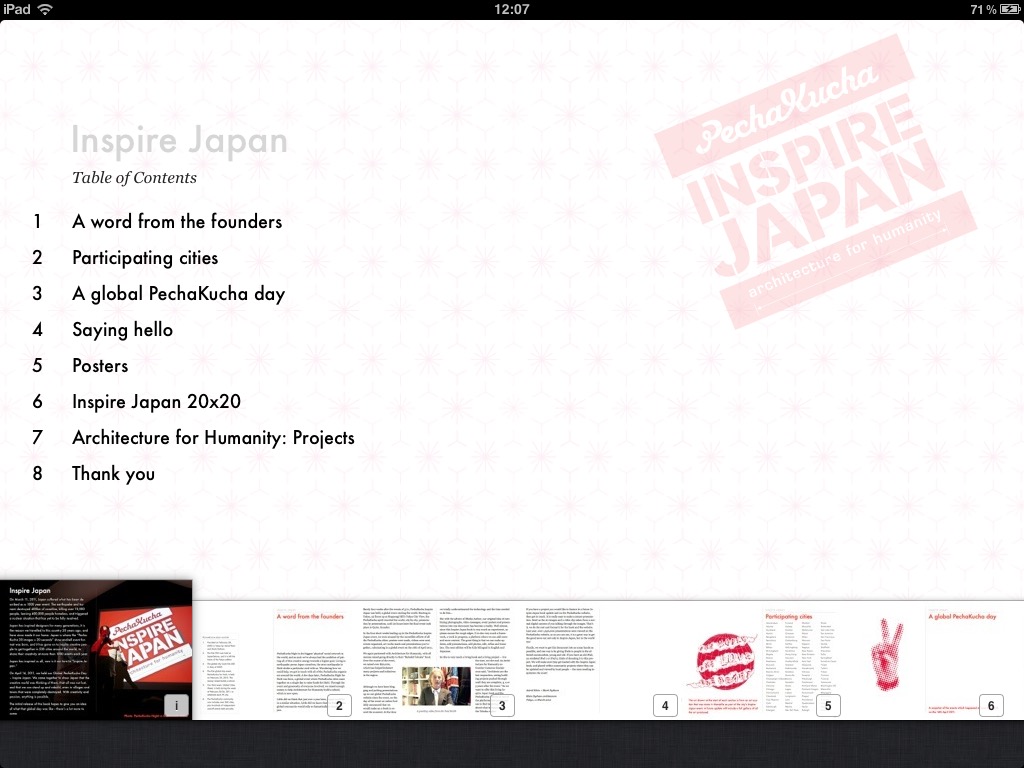Tap page number 4 badge
This screenshot has height=768, width=1024.
point(664,706)
